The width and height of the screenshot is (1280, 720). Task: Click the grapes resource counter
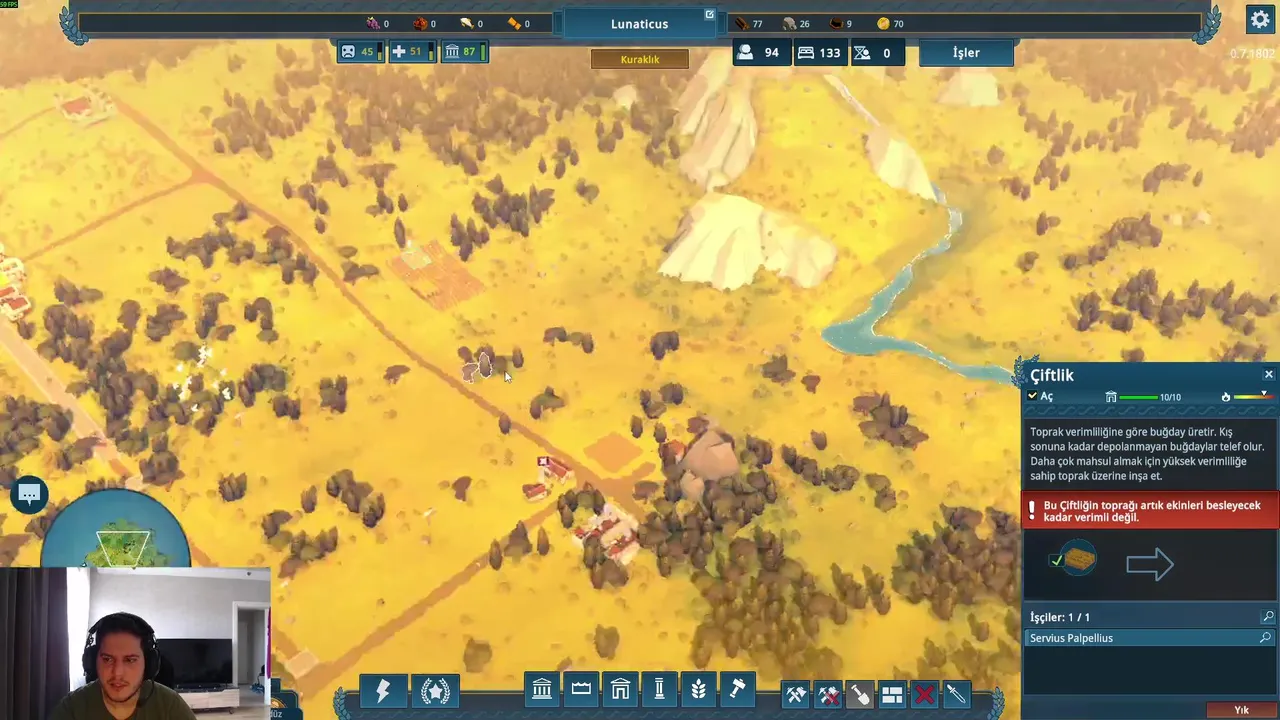378,23
